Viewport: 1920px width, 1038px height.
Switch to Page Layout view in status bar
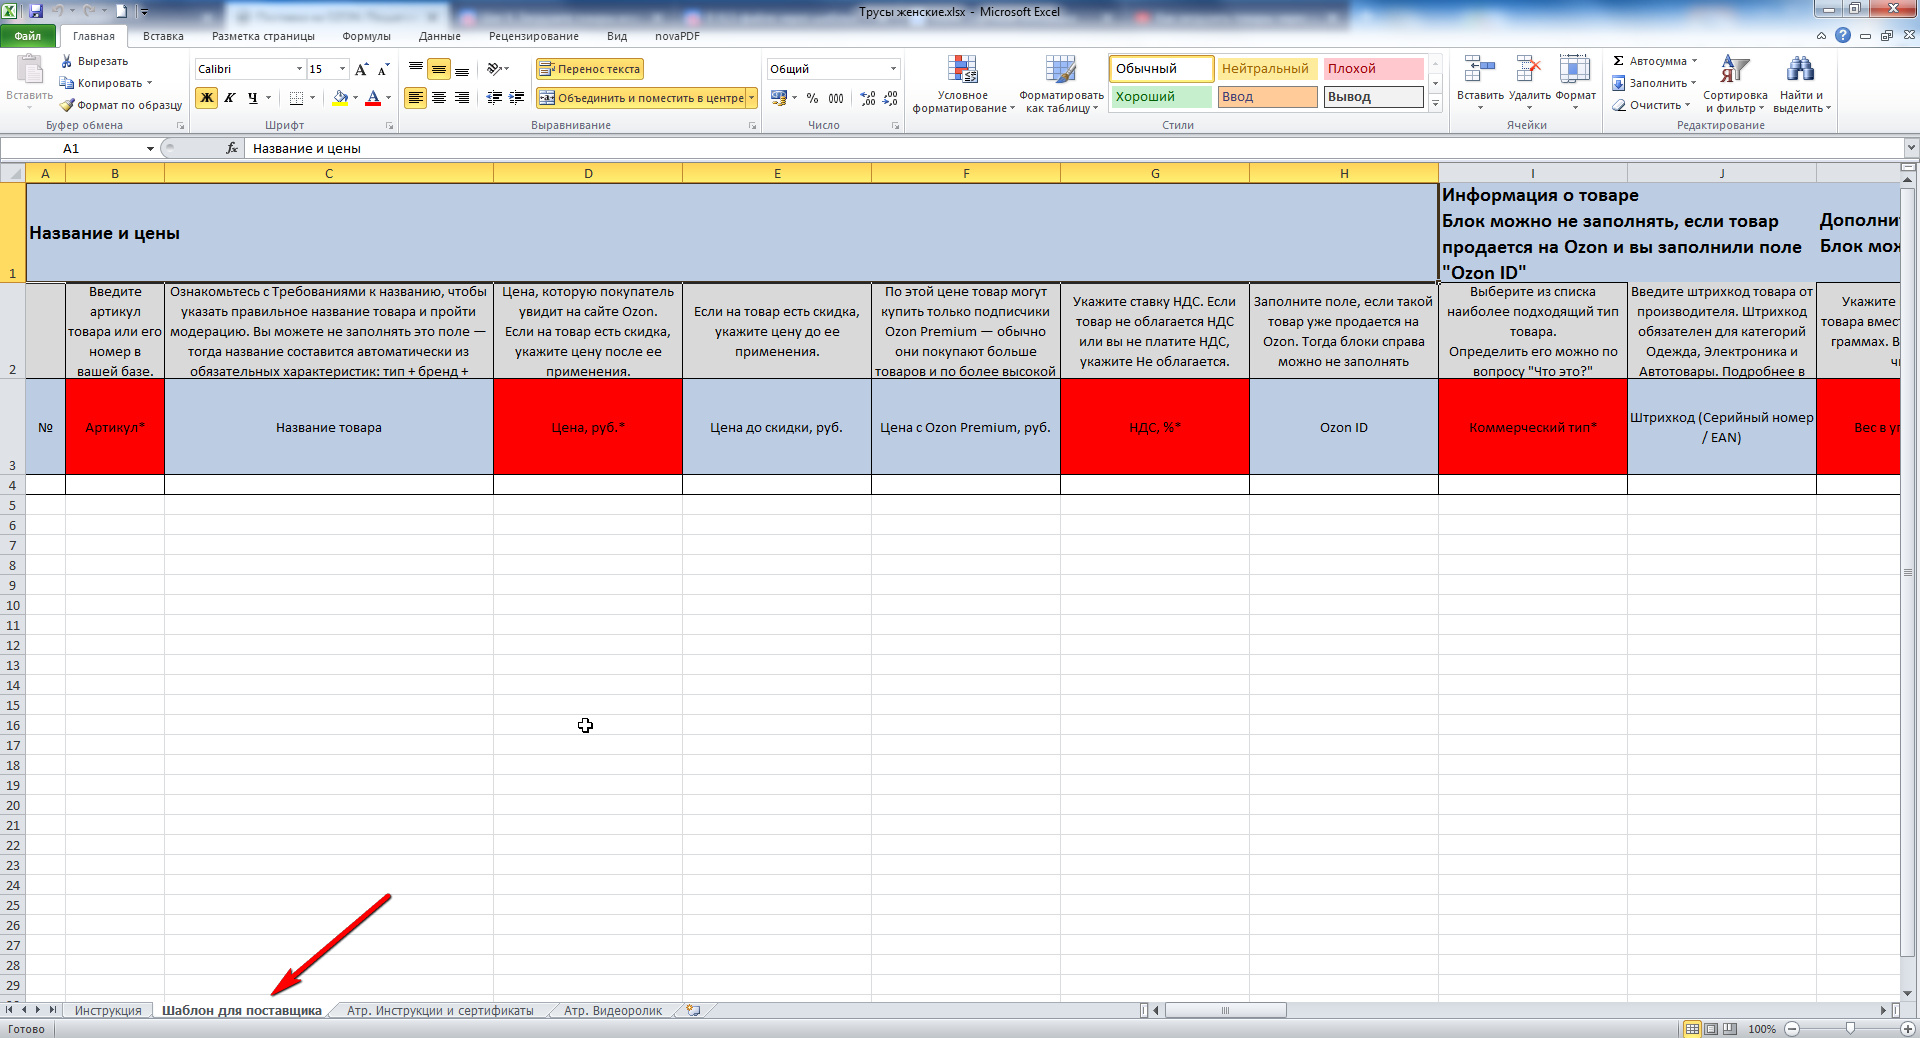click(1711, 1028)
